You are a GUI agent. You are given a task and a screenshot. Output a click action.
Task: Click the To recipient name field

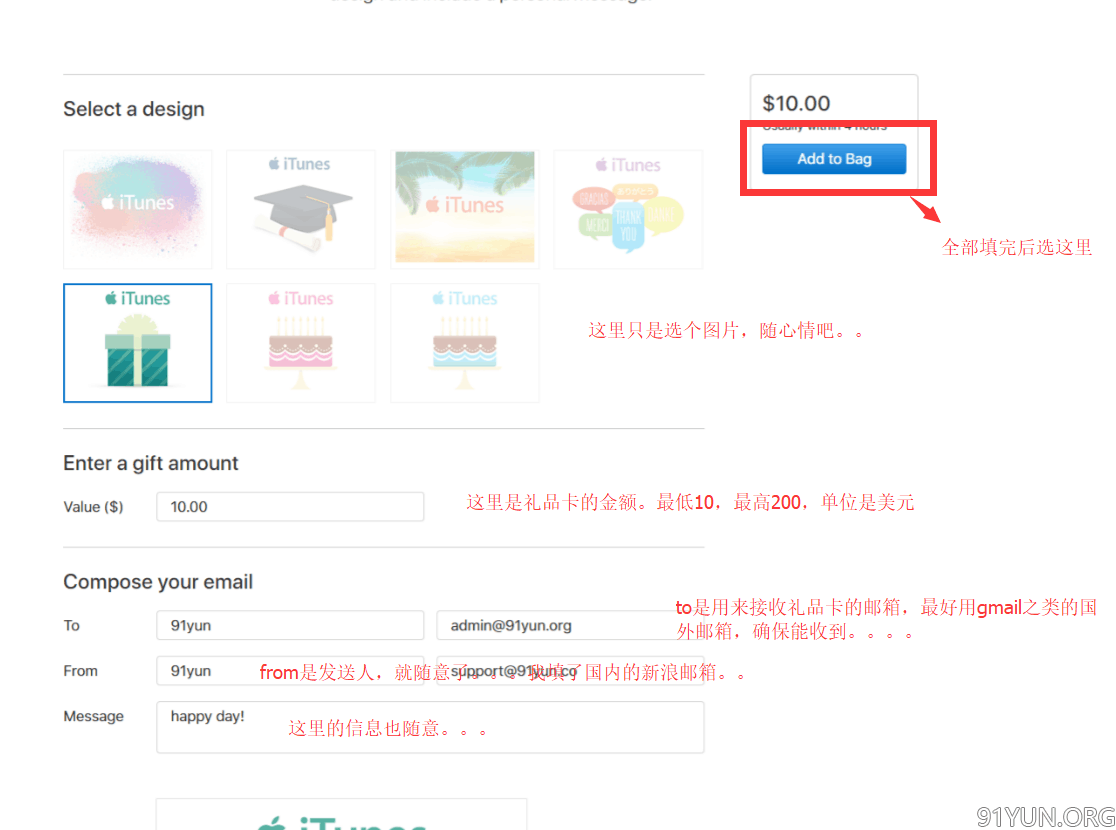290,625
